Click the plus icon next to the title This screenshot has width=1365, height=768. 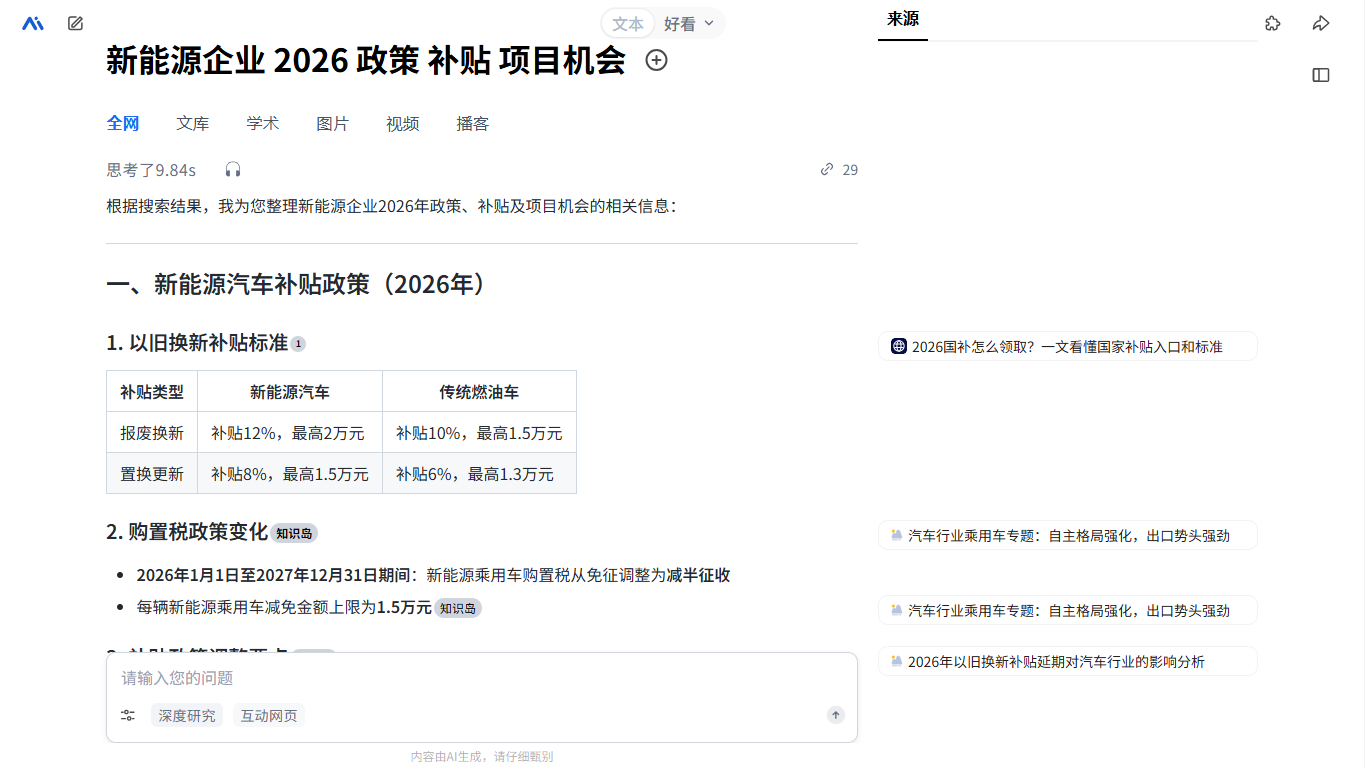click(x=656, y=60)
